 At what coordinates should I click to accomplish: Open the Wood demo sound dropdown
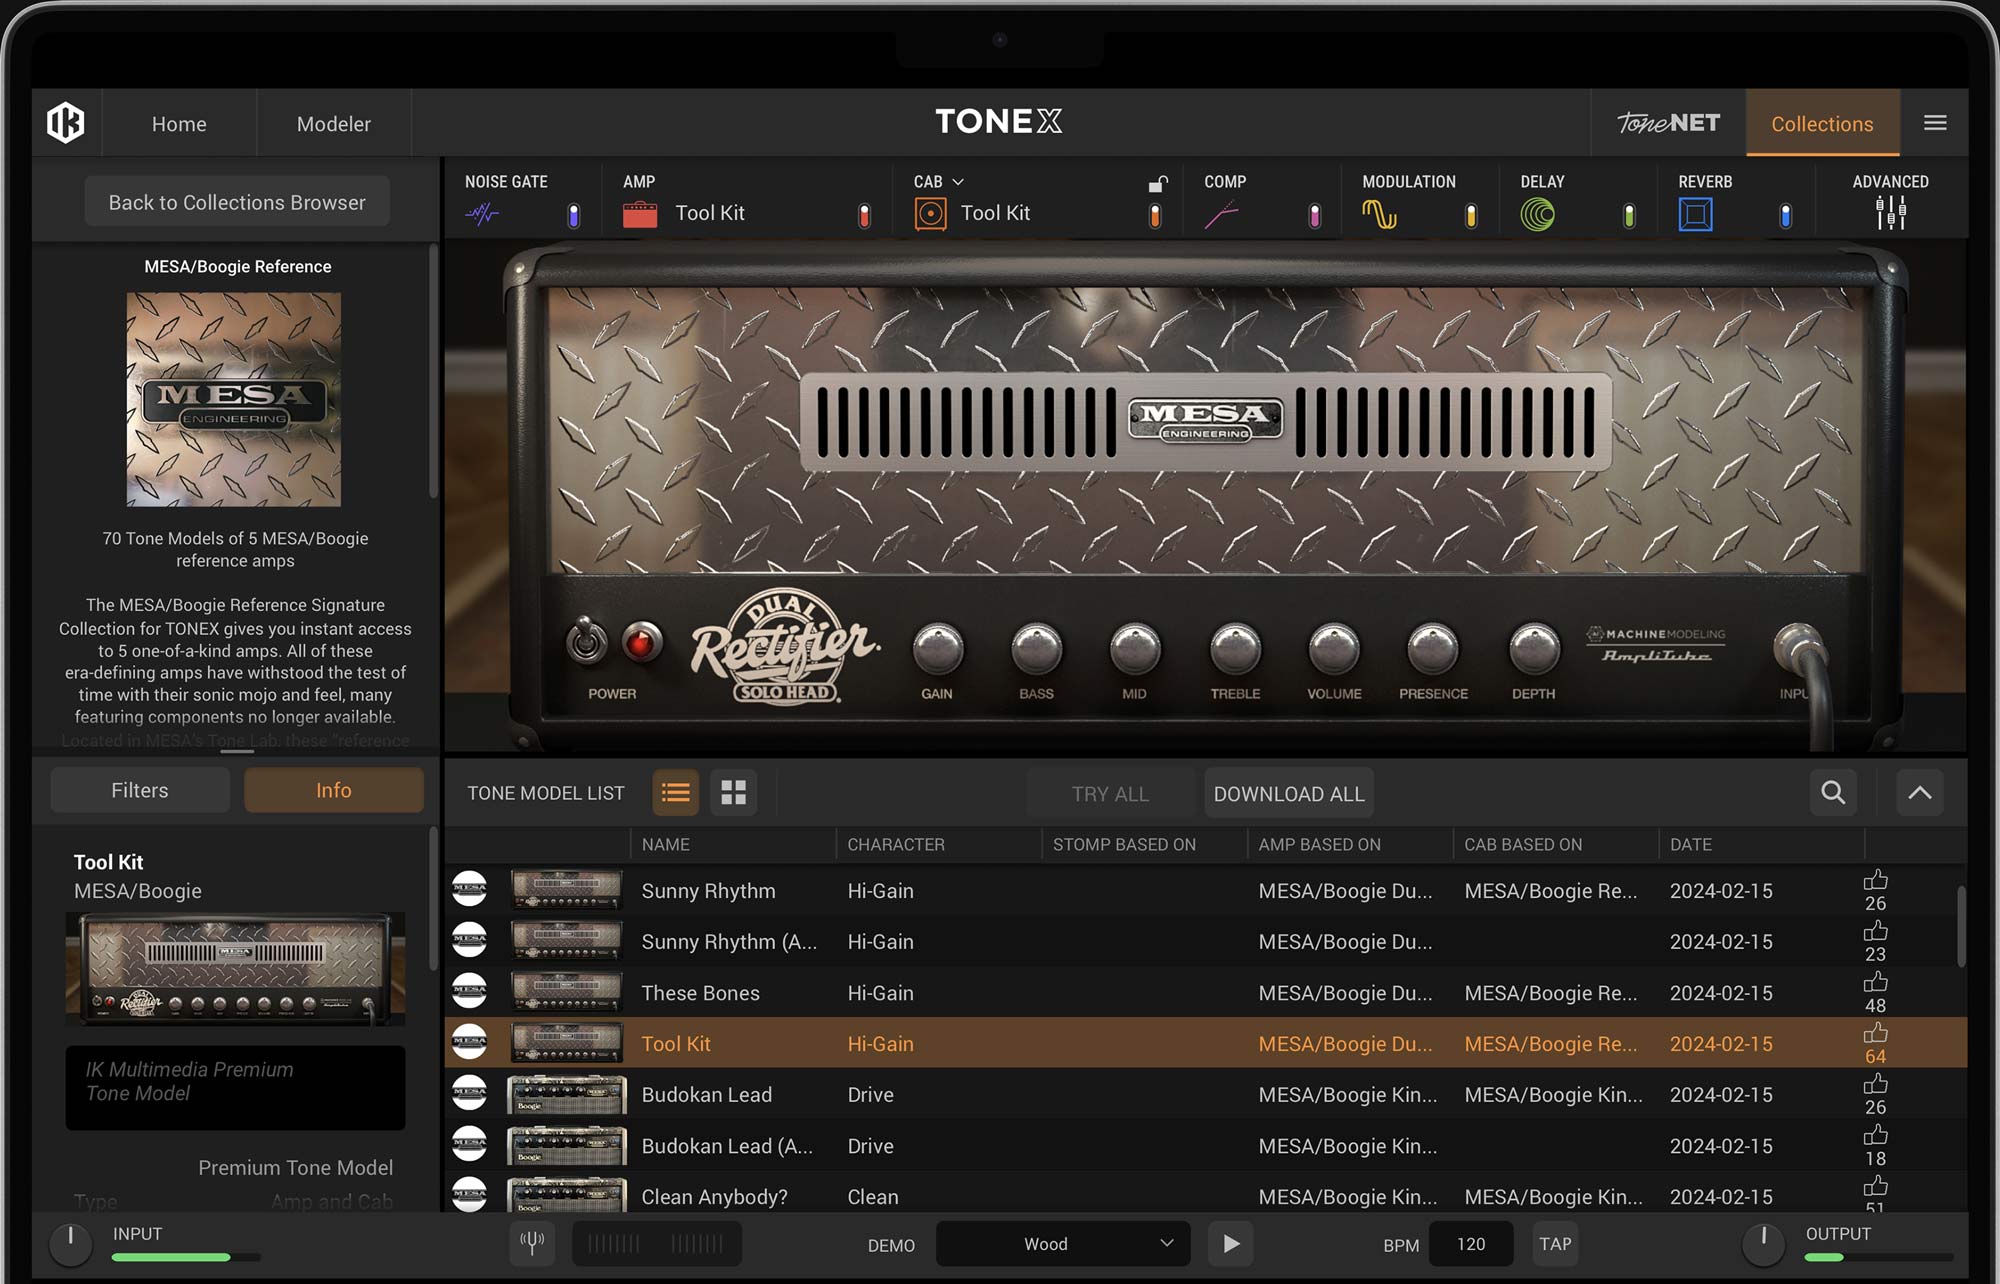[1062, 1243]
